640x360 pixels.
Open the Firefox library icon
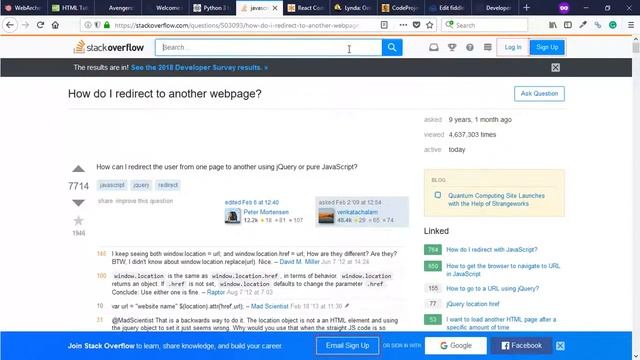click(x=553, y=25)
